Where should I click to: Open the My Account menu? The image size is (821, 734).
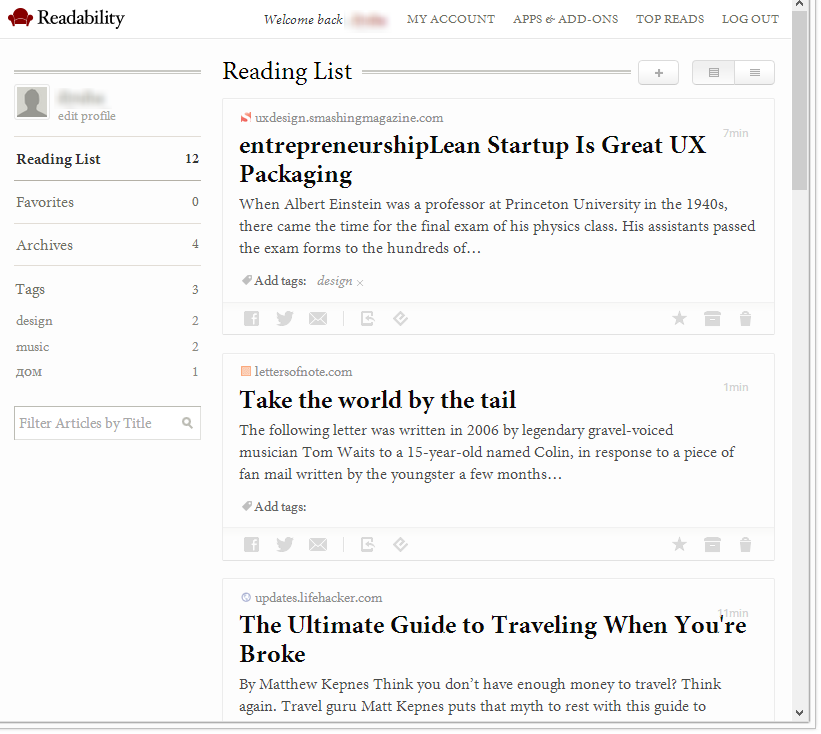(x=451, y=19)
